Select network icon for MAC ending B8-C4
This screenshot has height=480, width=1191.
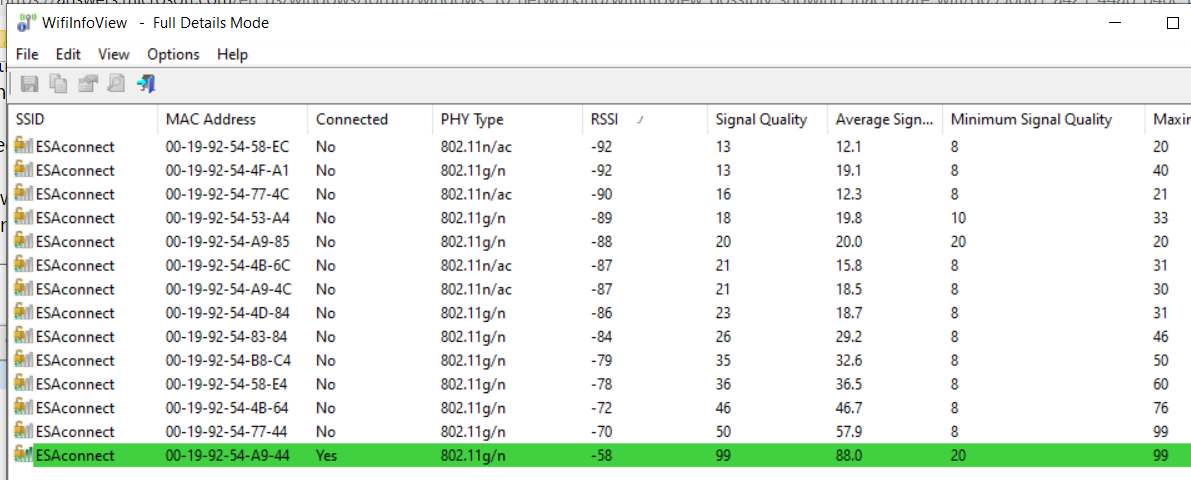[24, 360]
